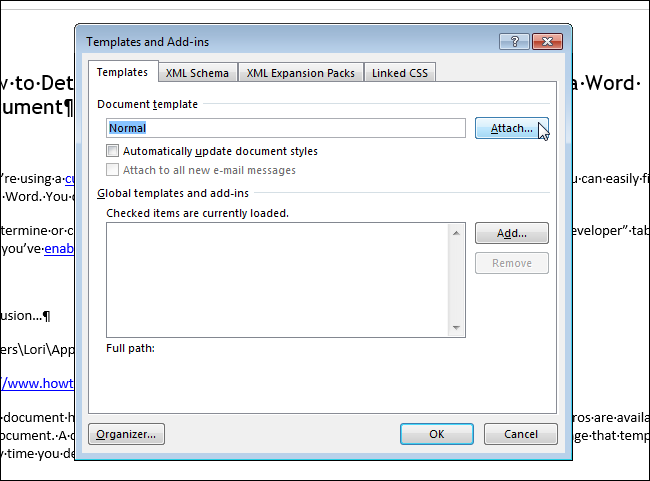650x481 pixels.
Task: Click the Document template Normal field
Action: coord(286,128)
